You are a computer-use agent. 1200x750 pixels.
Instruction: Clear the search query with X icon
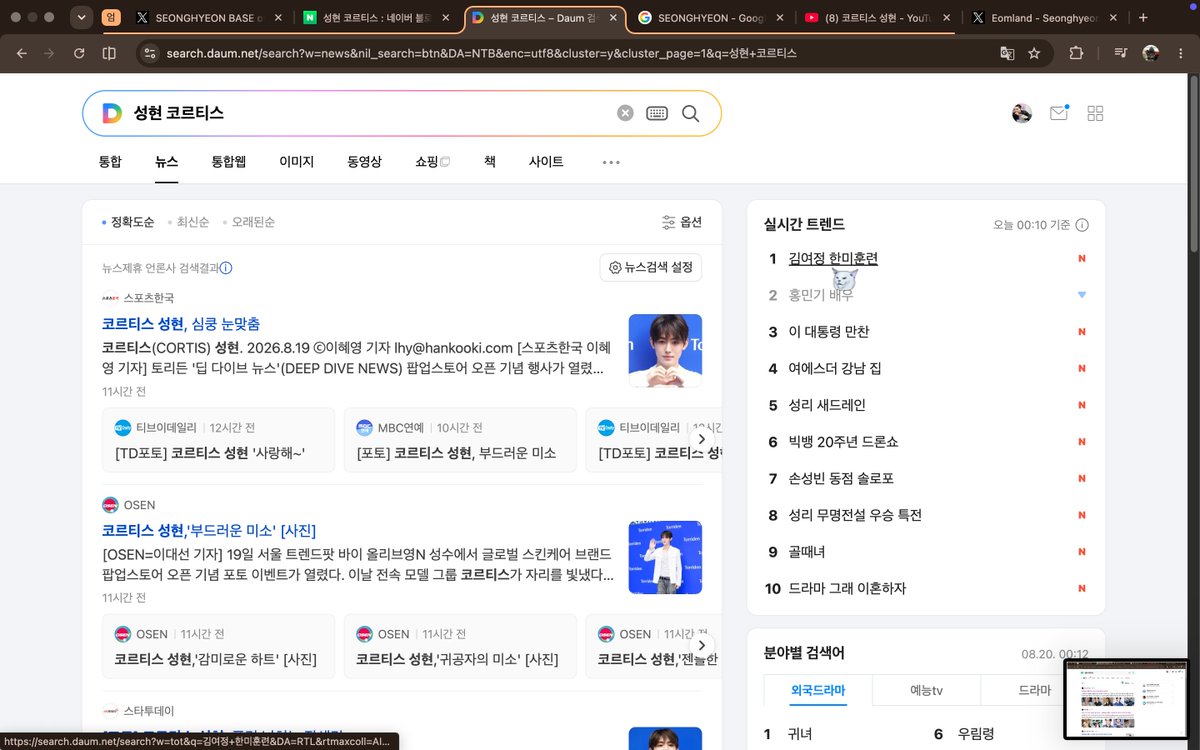[x=625, y=113]
